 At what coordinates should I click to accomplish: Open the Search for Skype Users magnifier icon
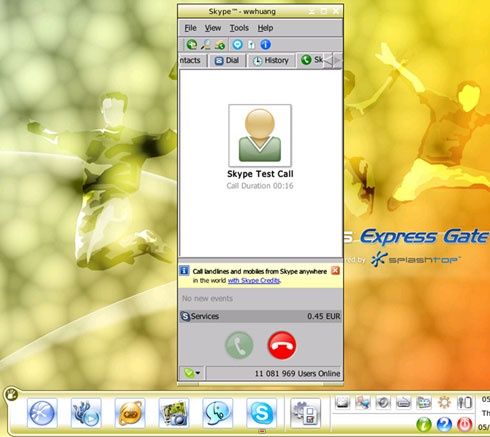coord(205,45)
